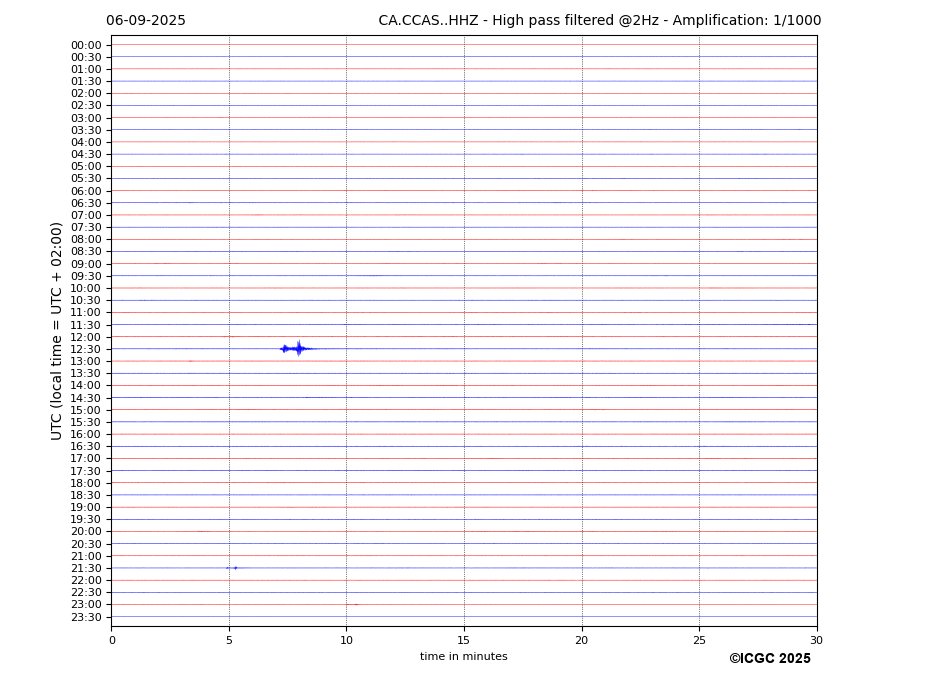Screen dimensions: 927x696
Task: Select the 08:30 time row label
Action: [x=86, y=252]
